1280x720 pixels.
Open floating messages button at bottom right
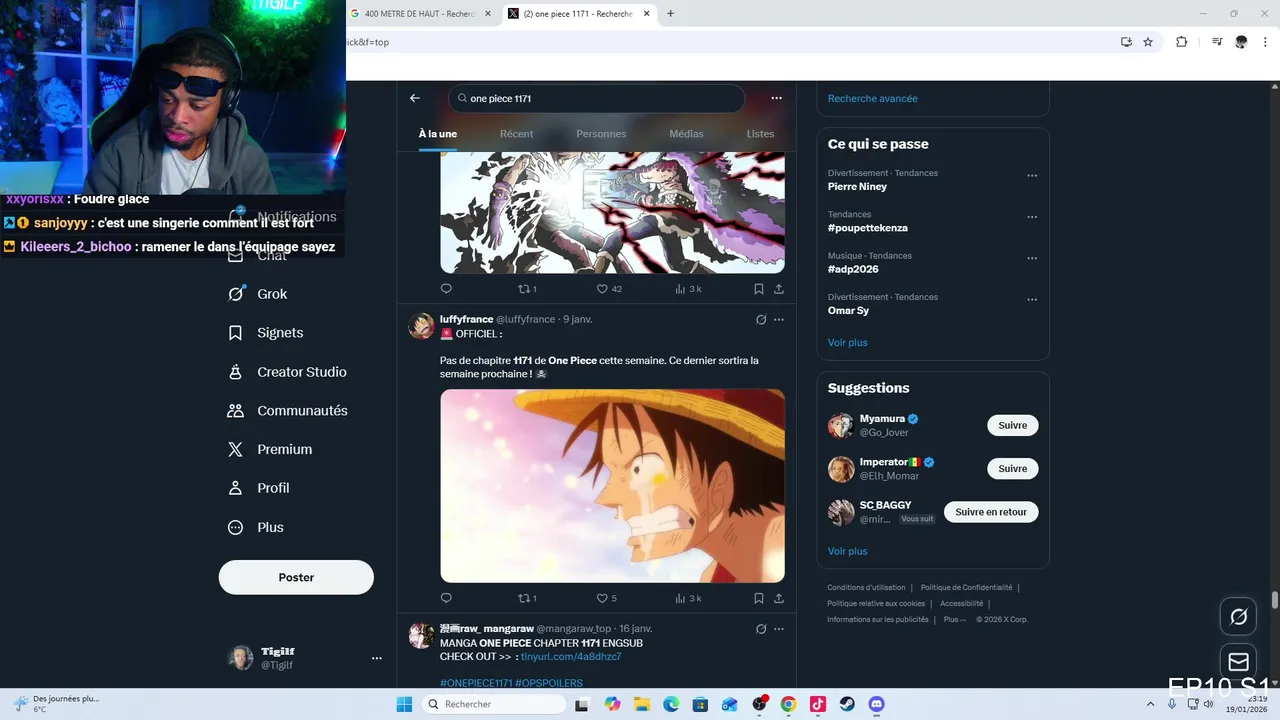pyautogui.click(x=1238, y=662)
